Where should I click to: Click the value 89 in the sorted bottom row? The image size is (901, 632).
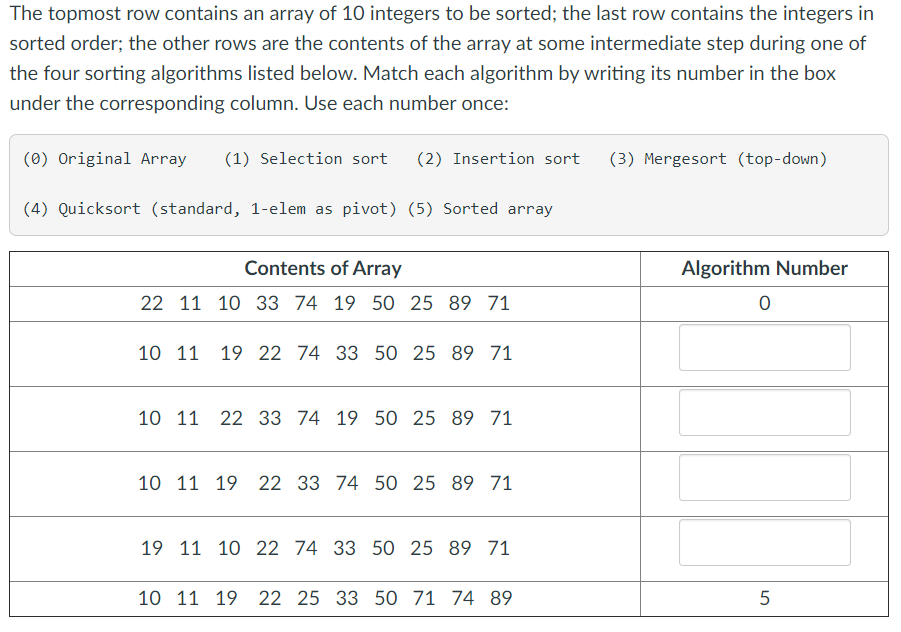click(501, 598)
